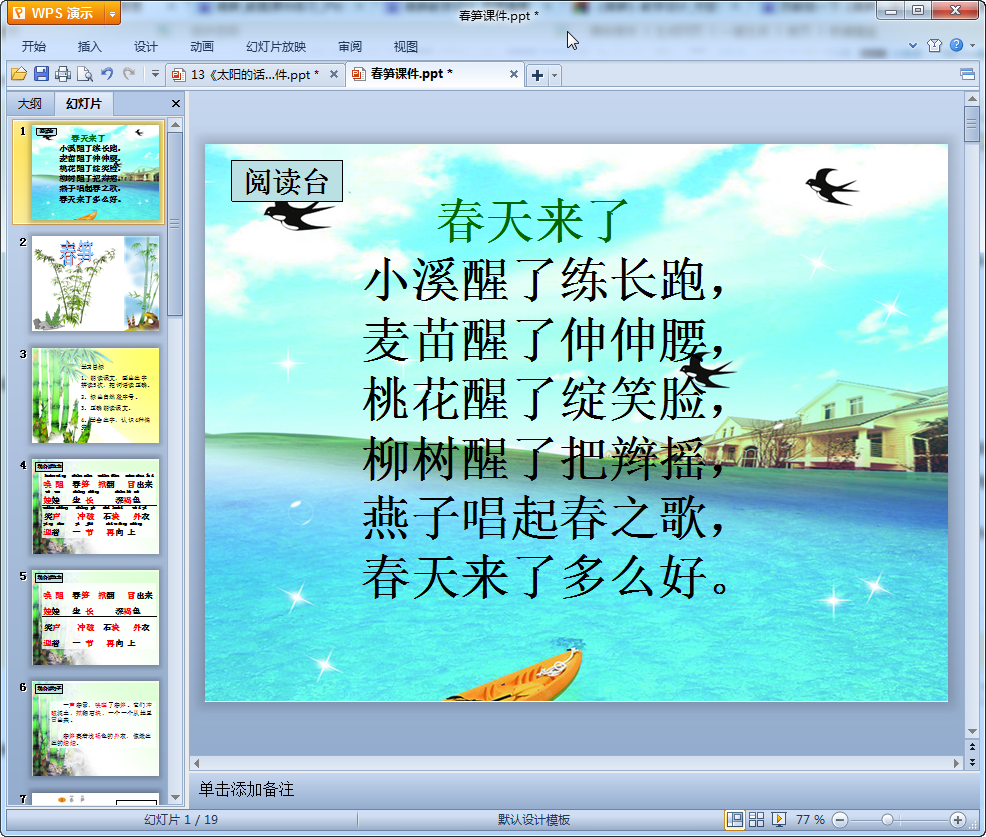Select slide 1 thumbnail 春天来了
The width and height of the screenshot is (986, 837).
coord(95,172)
